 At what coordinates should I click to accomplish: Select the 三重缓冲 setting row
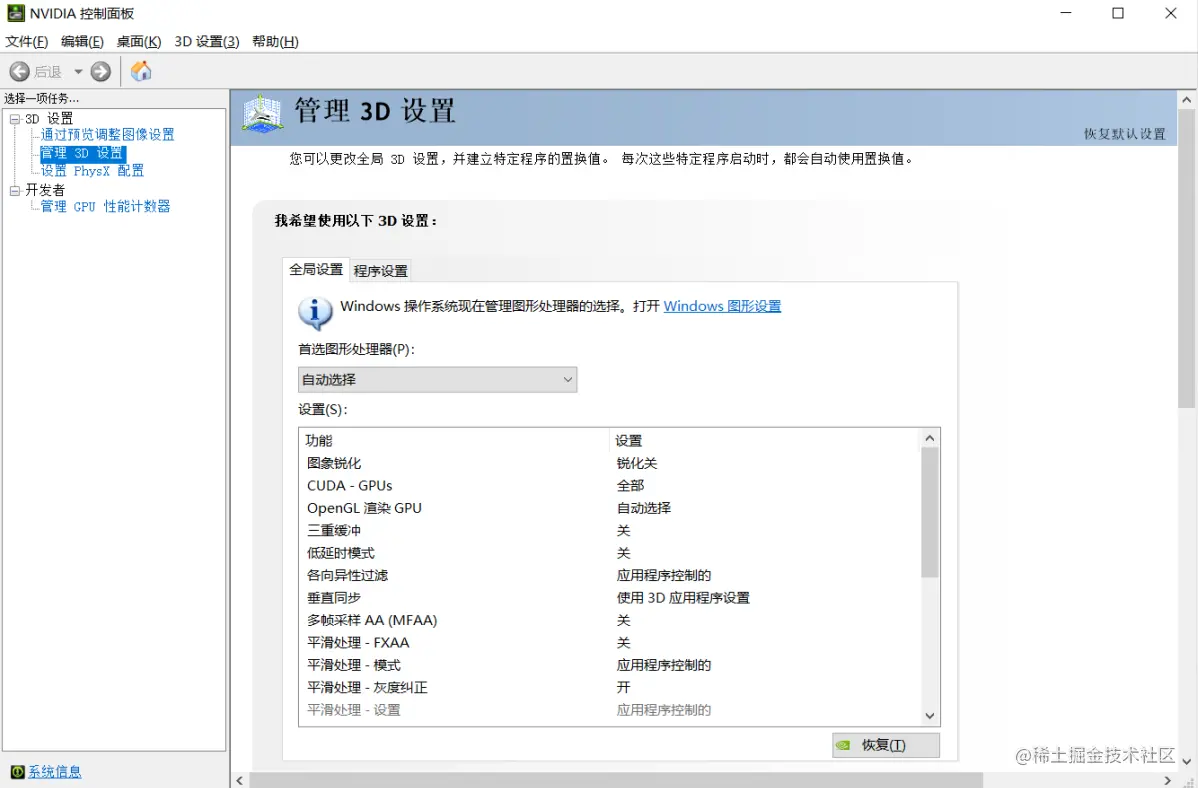coord(610,530)
